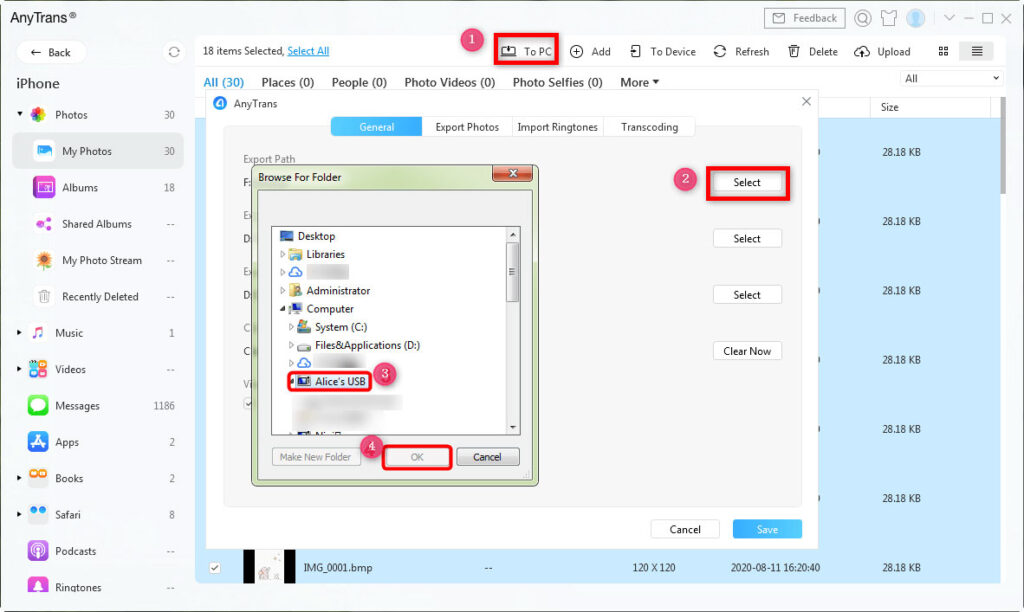Switch to Import Ringtones tab
The image size is (1024, 612).
557,127
